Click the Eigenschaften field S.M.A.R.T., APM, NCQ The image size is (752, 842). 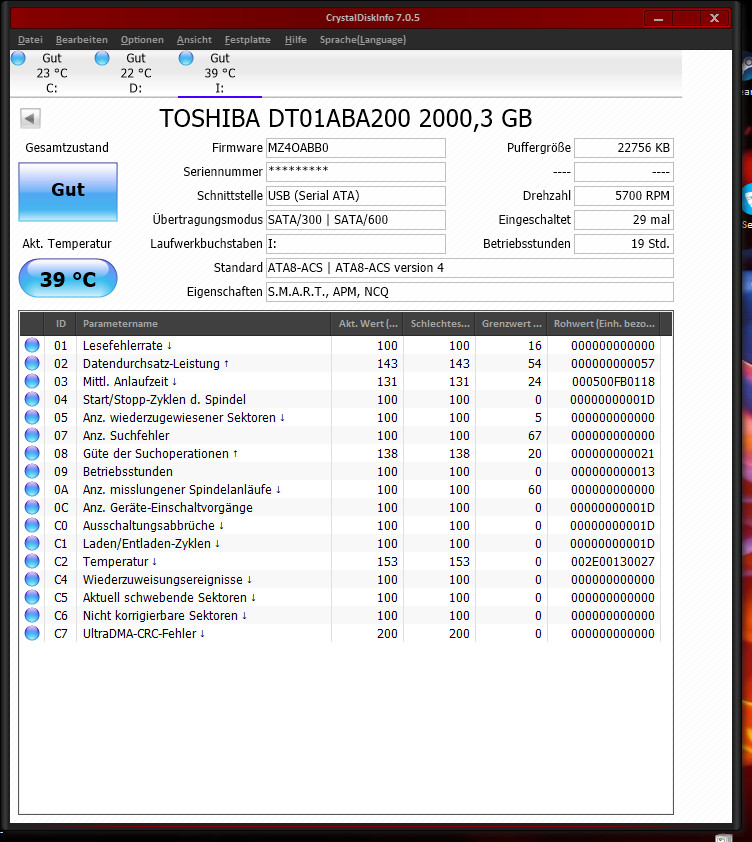click(469, 292)
